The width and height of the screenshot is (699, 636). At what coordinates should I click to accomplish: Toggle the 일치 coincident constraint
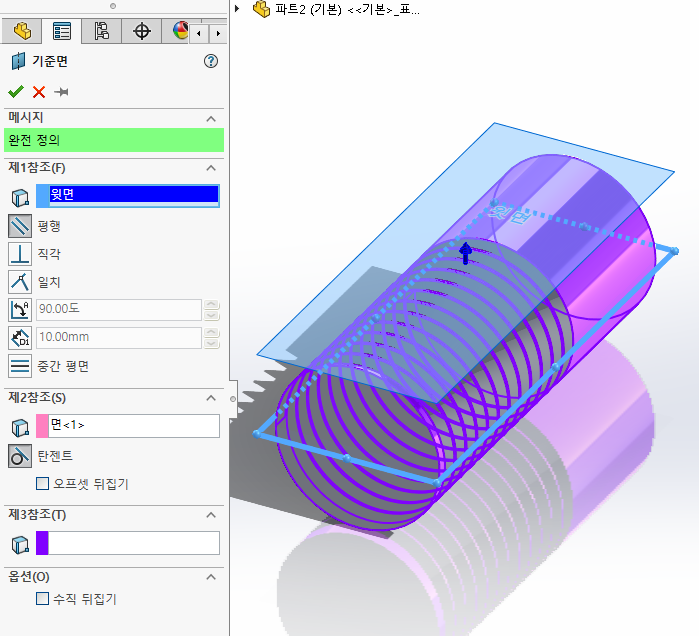[x=20, y=282]
